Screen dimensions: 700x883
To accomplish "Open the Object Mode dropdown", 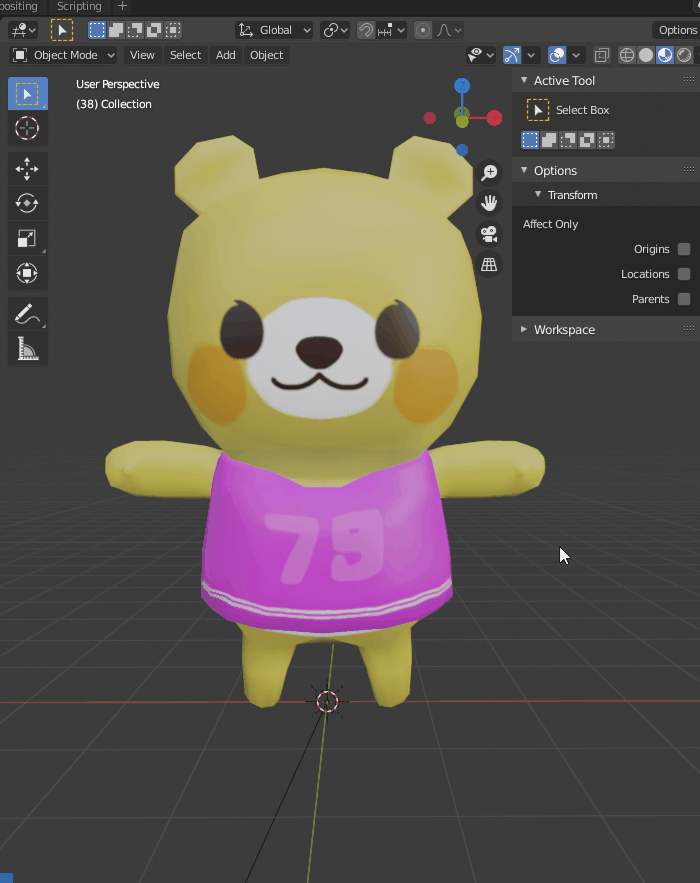I will coord(63,55).
